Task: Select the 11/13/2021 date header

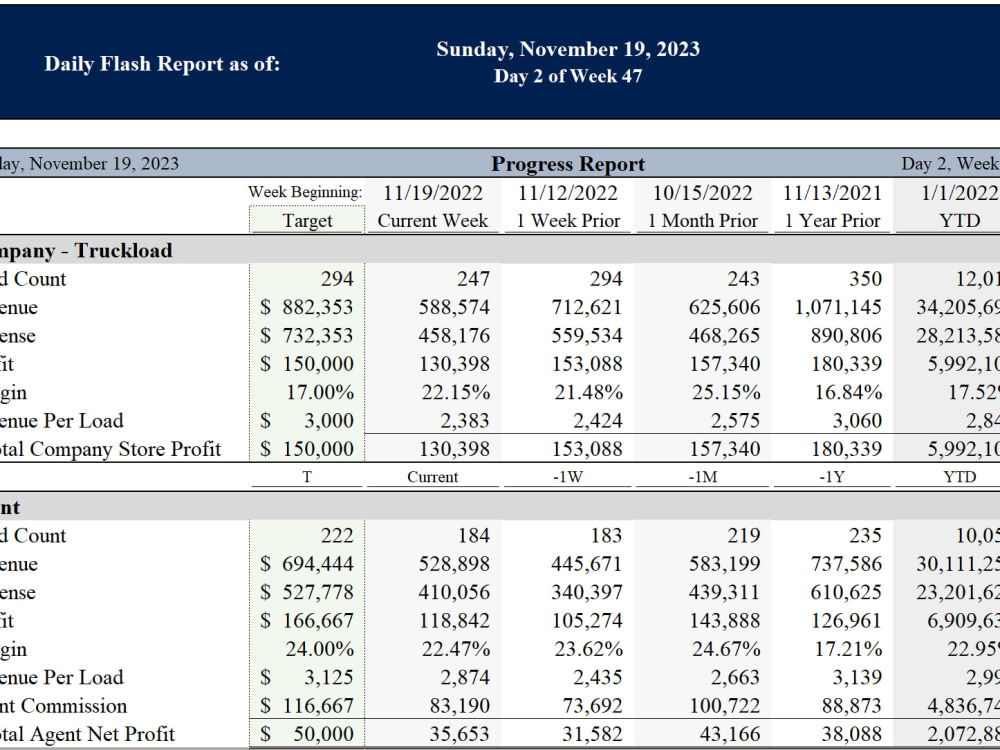Action: point(832,193)
